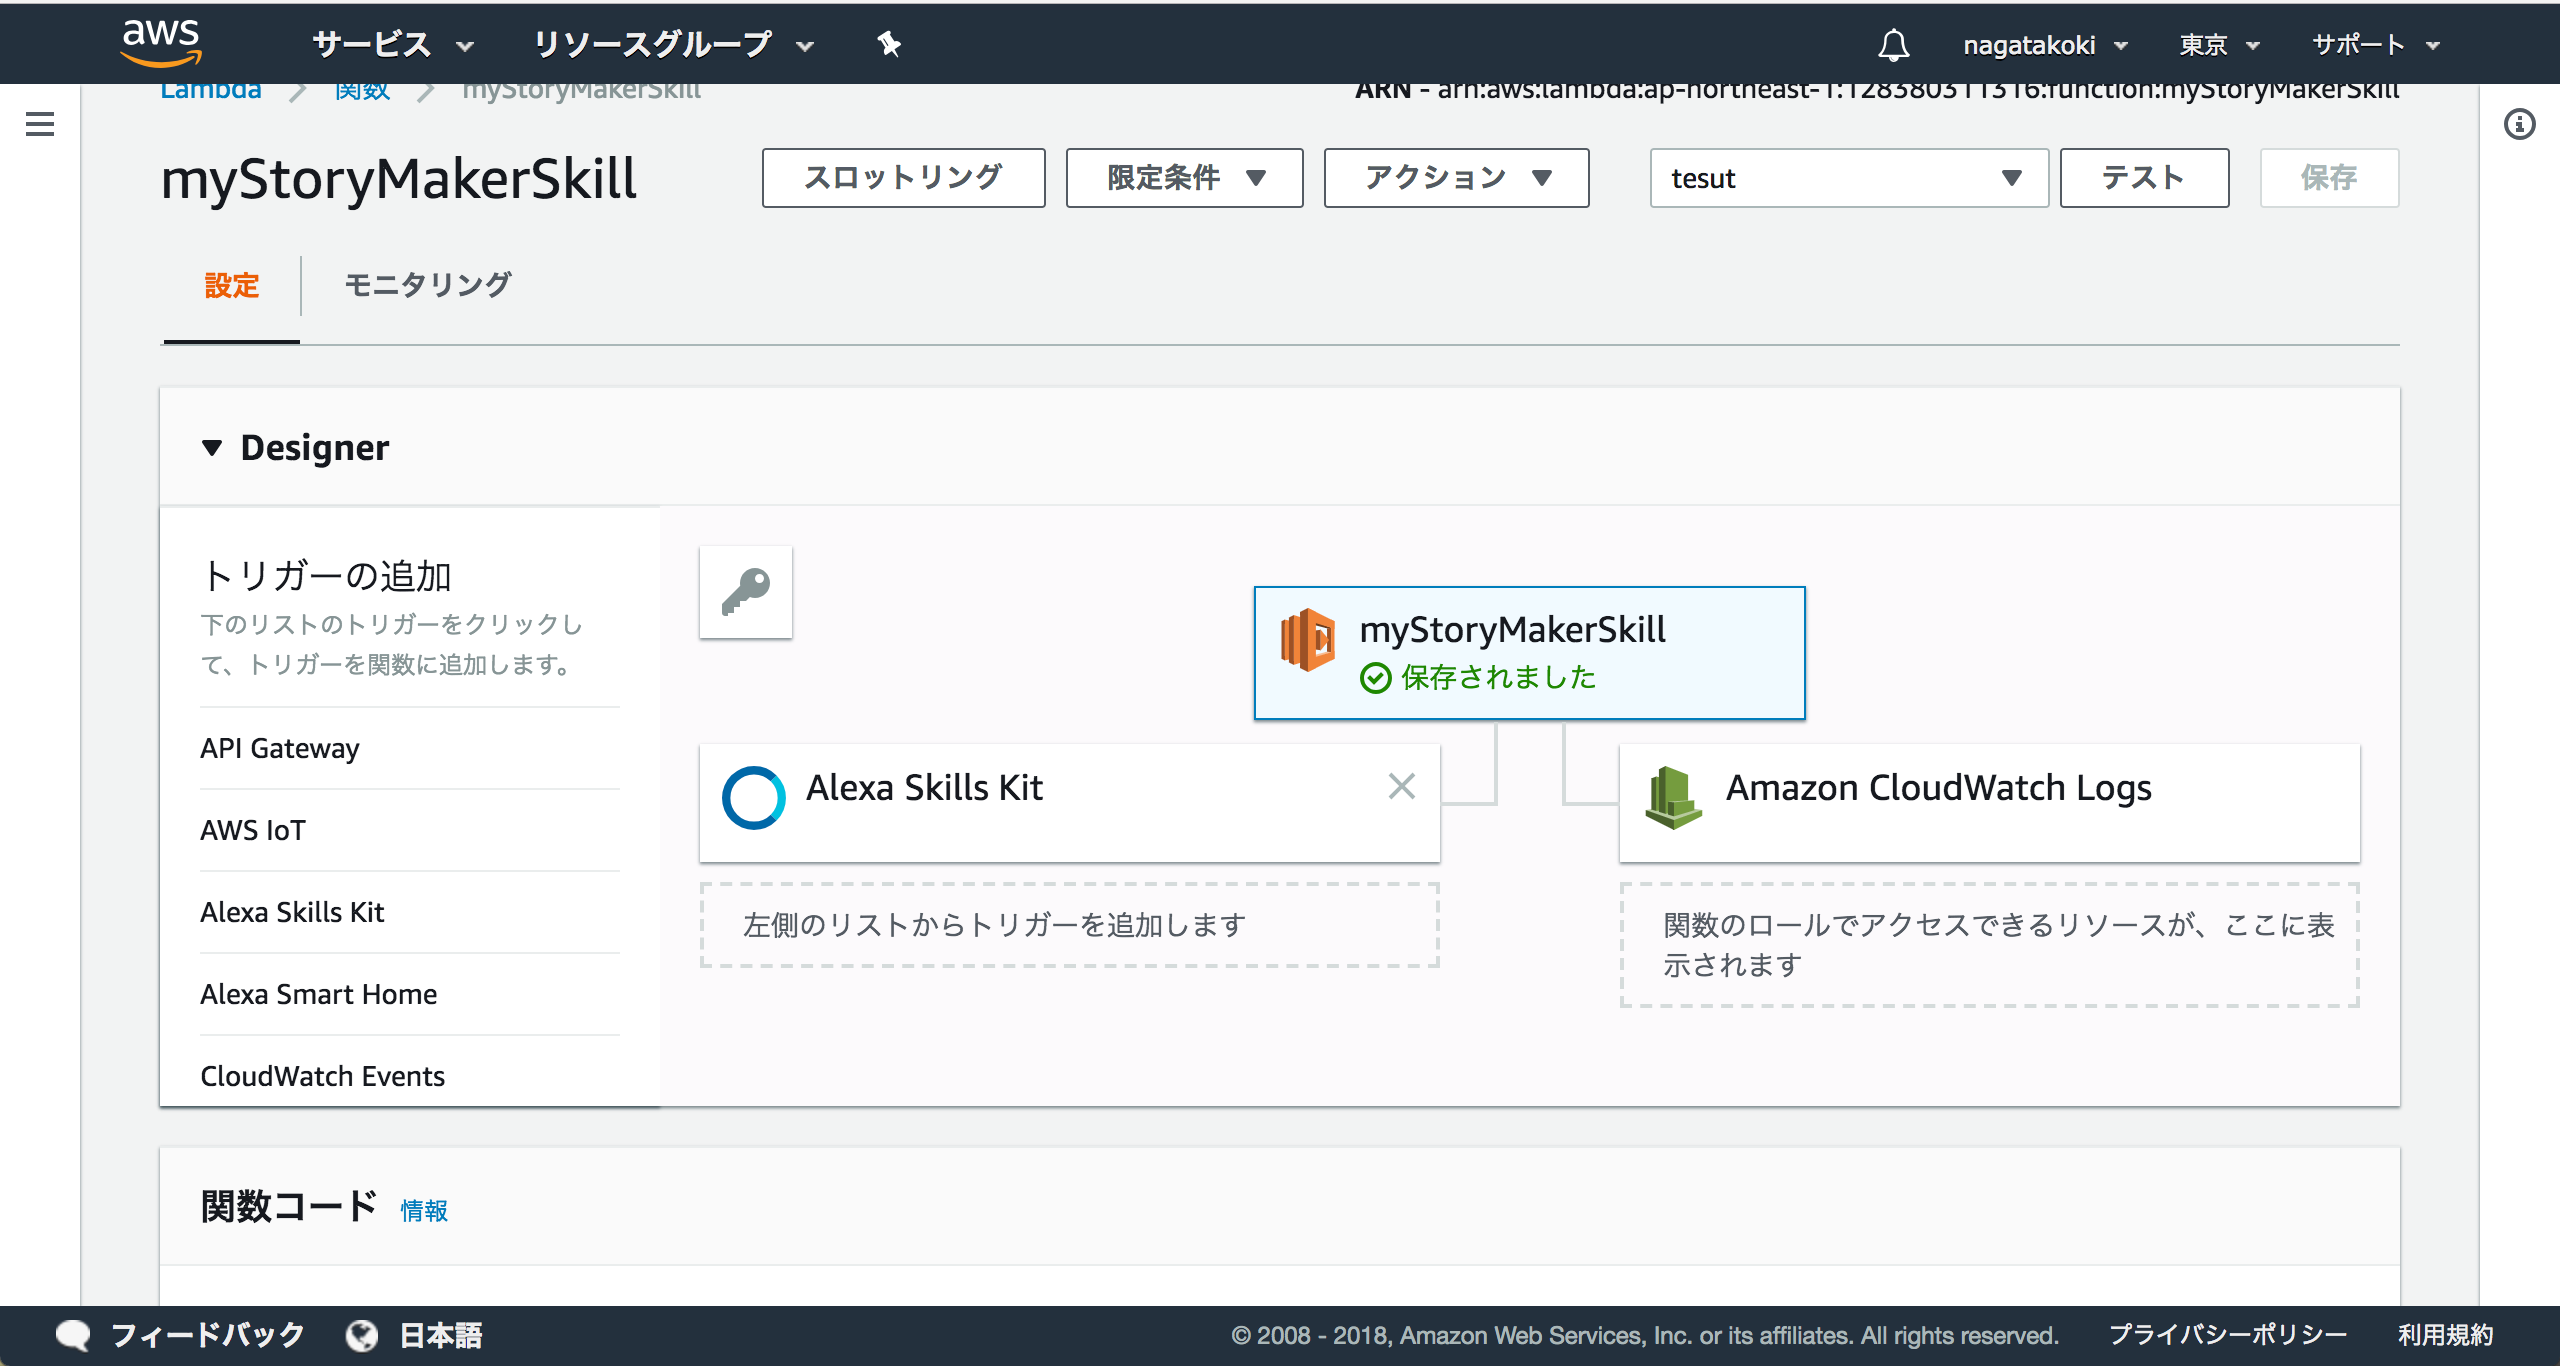
Task: Click the スロットリング button
Action: (x=903, y=178)
